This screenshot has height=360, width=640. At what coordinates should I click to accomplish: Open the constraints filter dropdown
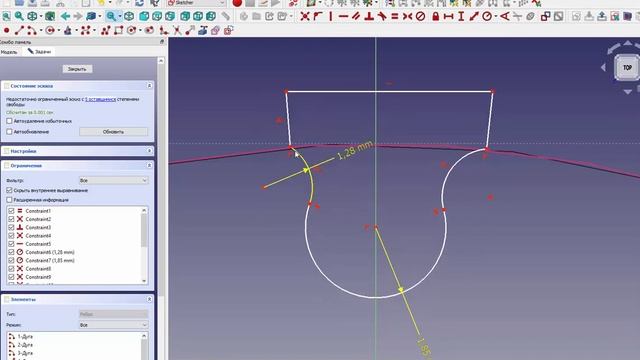coord(113,180)
